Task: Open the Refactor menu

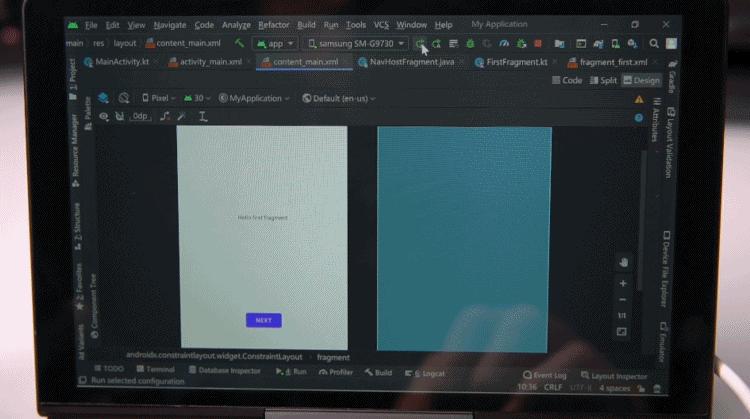Action: click(x=274, y=24)
